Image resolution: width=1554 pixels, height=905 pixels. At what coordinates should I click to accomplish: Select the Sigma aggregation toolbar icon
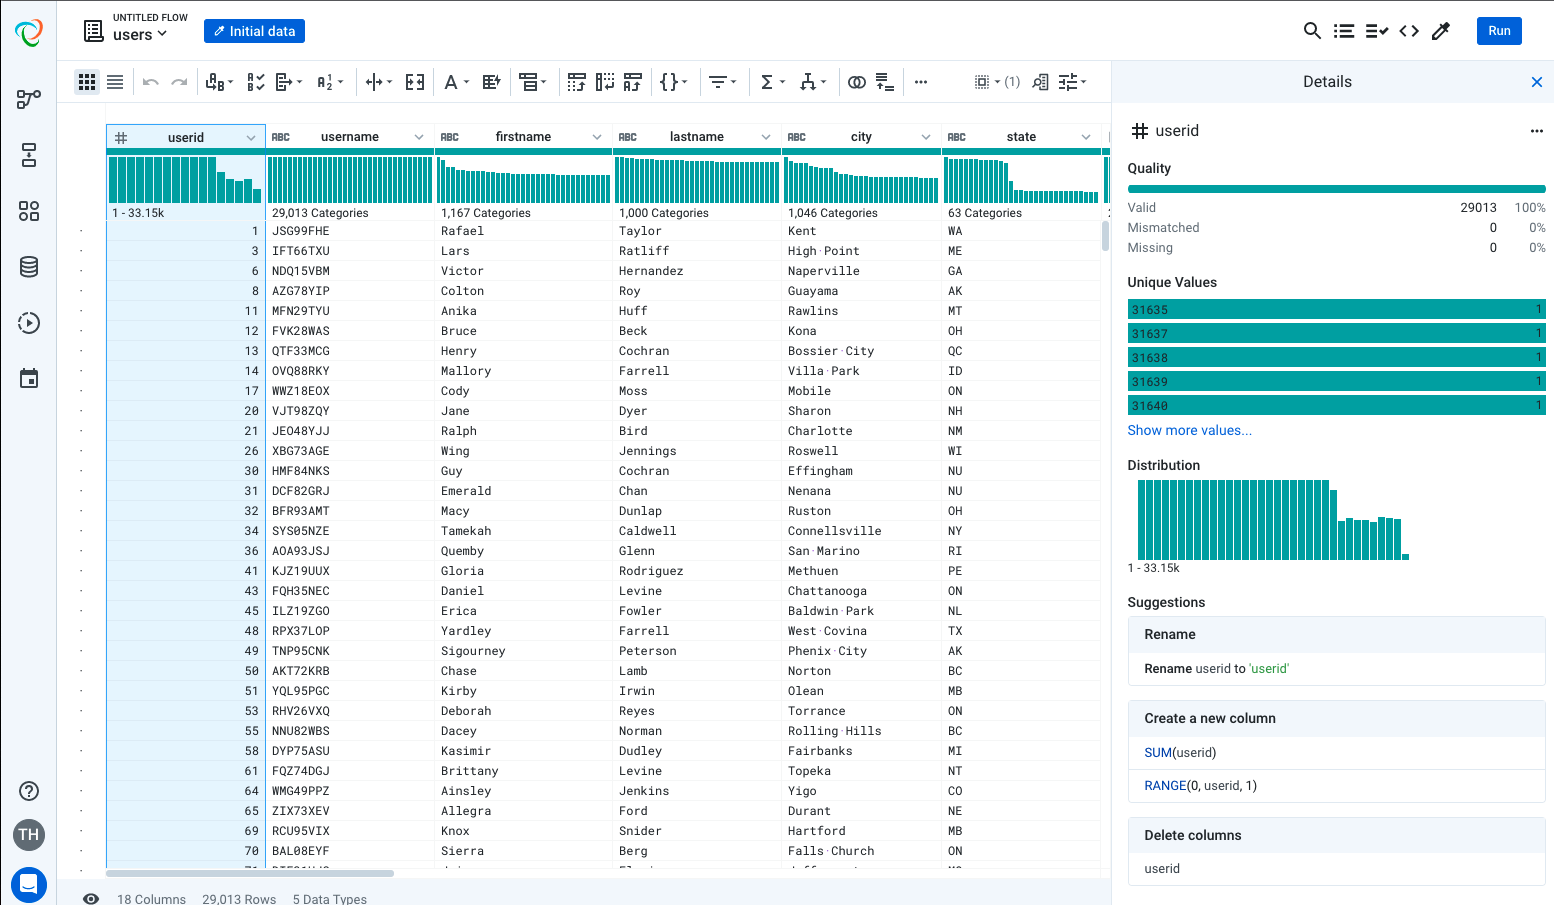pos(768,81)
